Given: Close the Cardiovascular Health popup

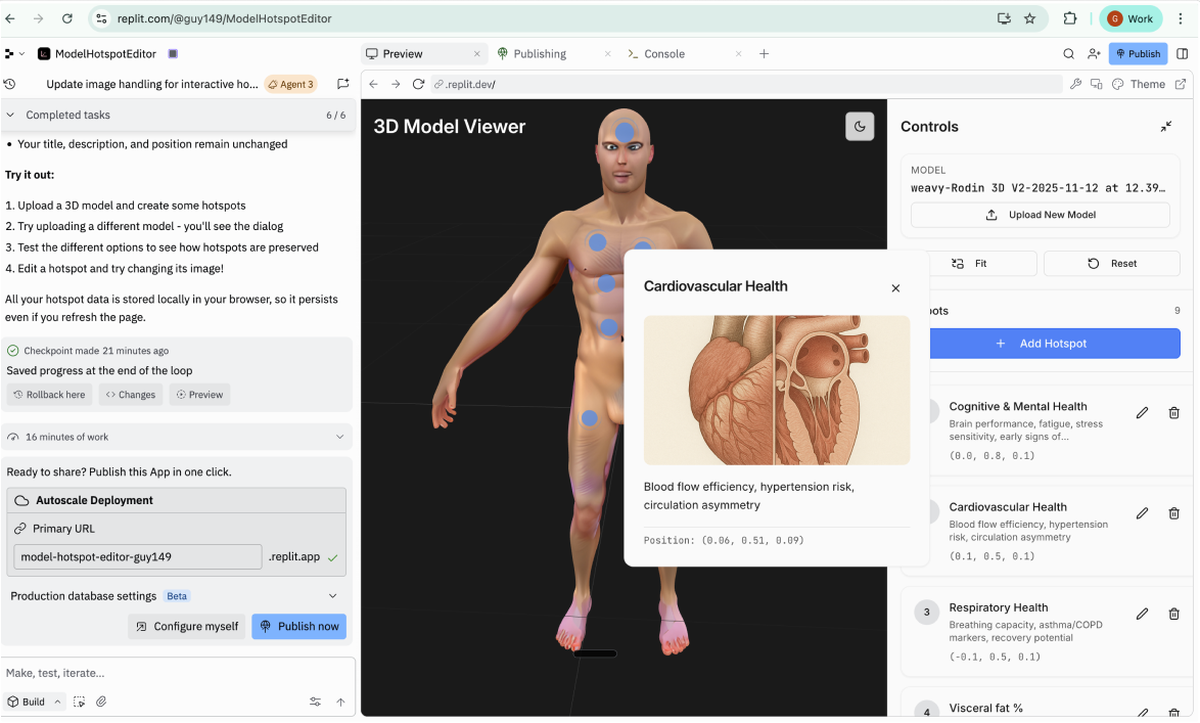Looking at the screenshot, I should click(x=895, y=288).
